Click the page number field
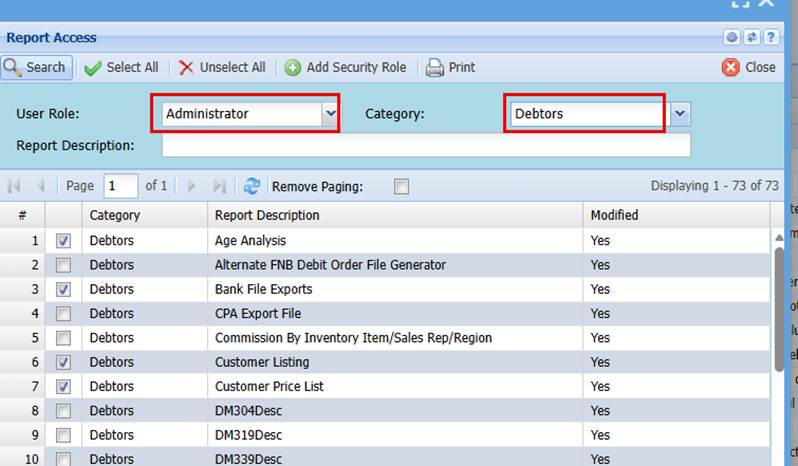The image size is (798, 466). 121,186
